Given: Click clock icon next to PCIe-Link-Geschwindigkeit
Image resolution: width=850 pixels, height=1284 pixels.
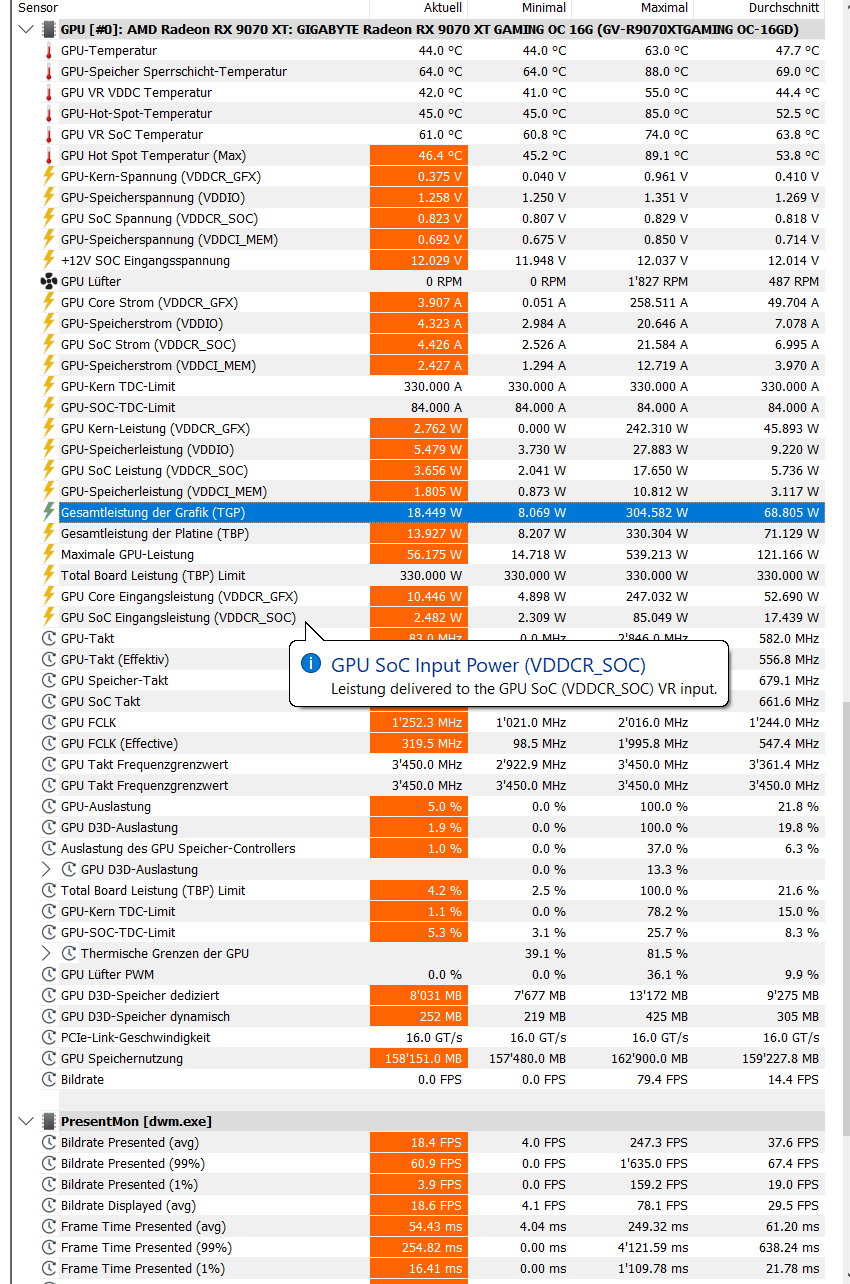Looking at the screenshot, I should click(x=48, y=1037).
